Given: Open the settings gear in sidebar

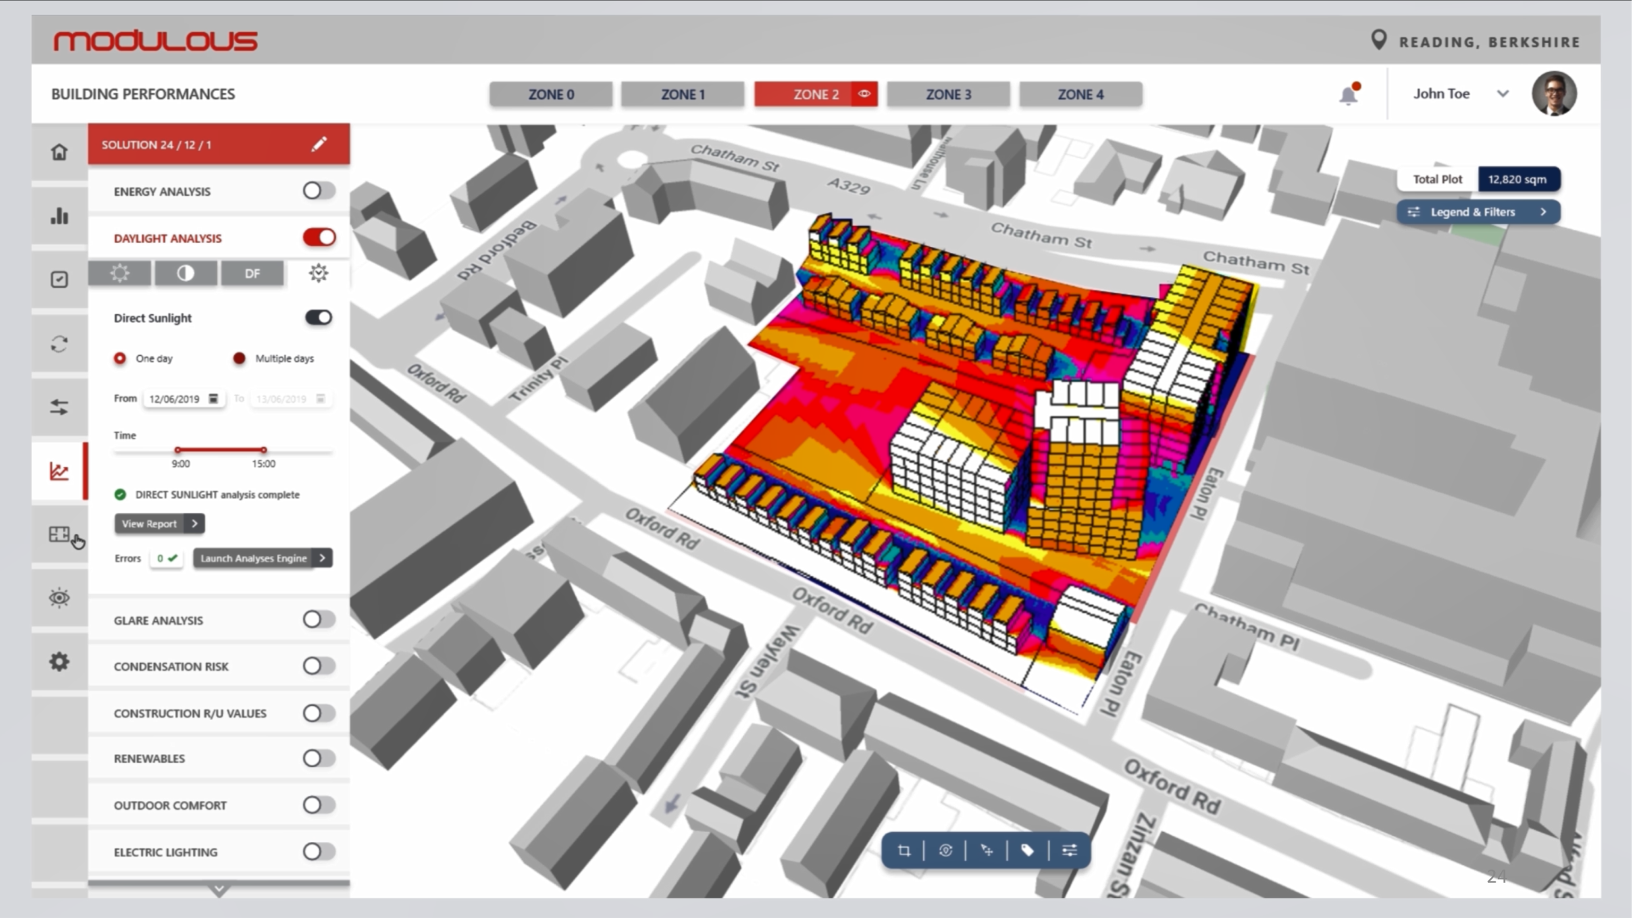Looking at the screenshot, I should point(60,661).
